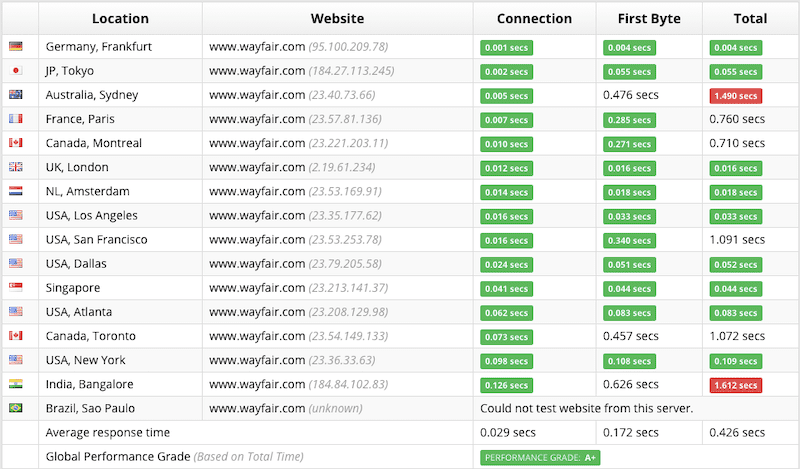
Task: Select the Germany, Frankfurt location cell
Action: click(120, 46)
